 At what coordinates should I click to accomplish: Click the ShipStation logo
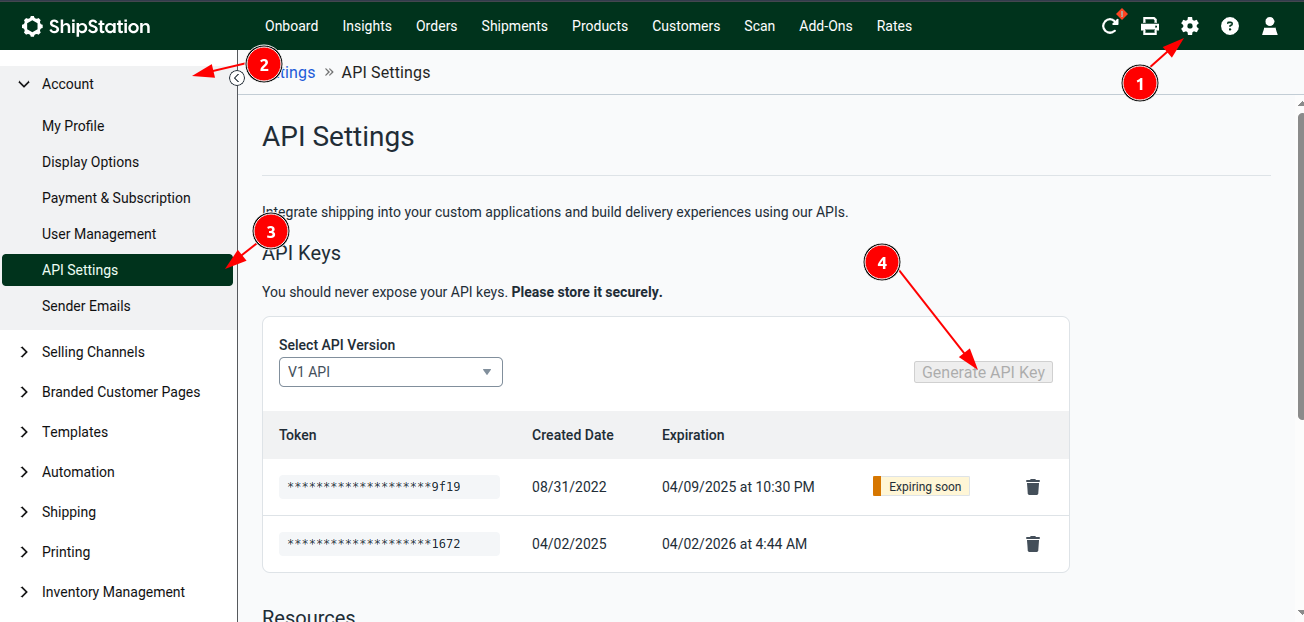click(86, 26)
